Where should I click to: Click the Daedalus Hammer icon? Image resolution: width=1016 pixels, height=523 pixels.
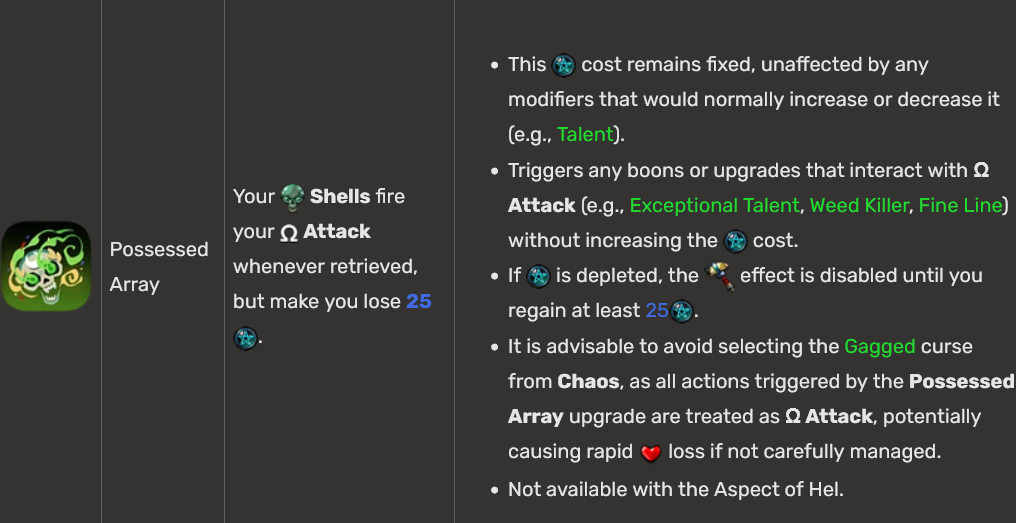tap(719, 276)
